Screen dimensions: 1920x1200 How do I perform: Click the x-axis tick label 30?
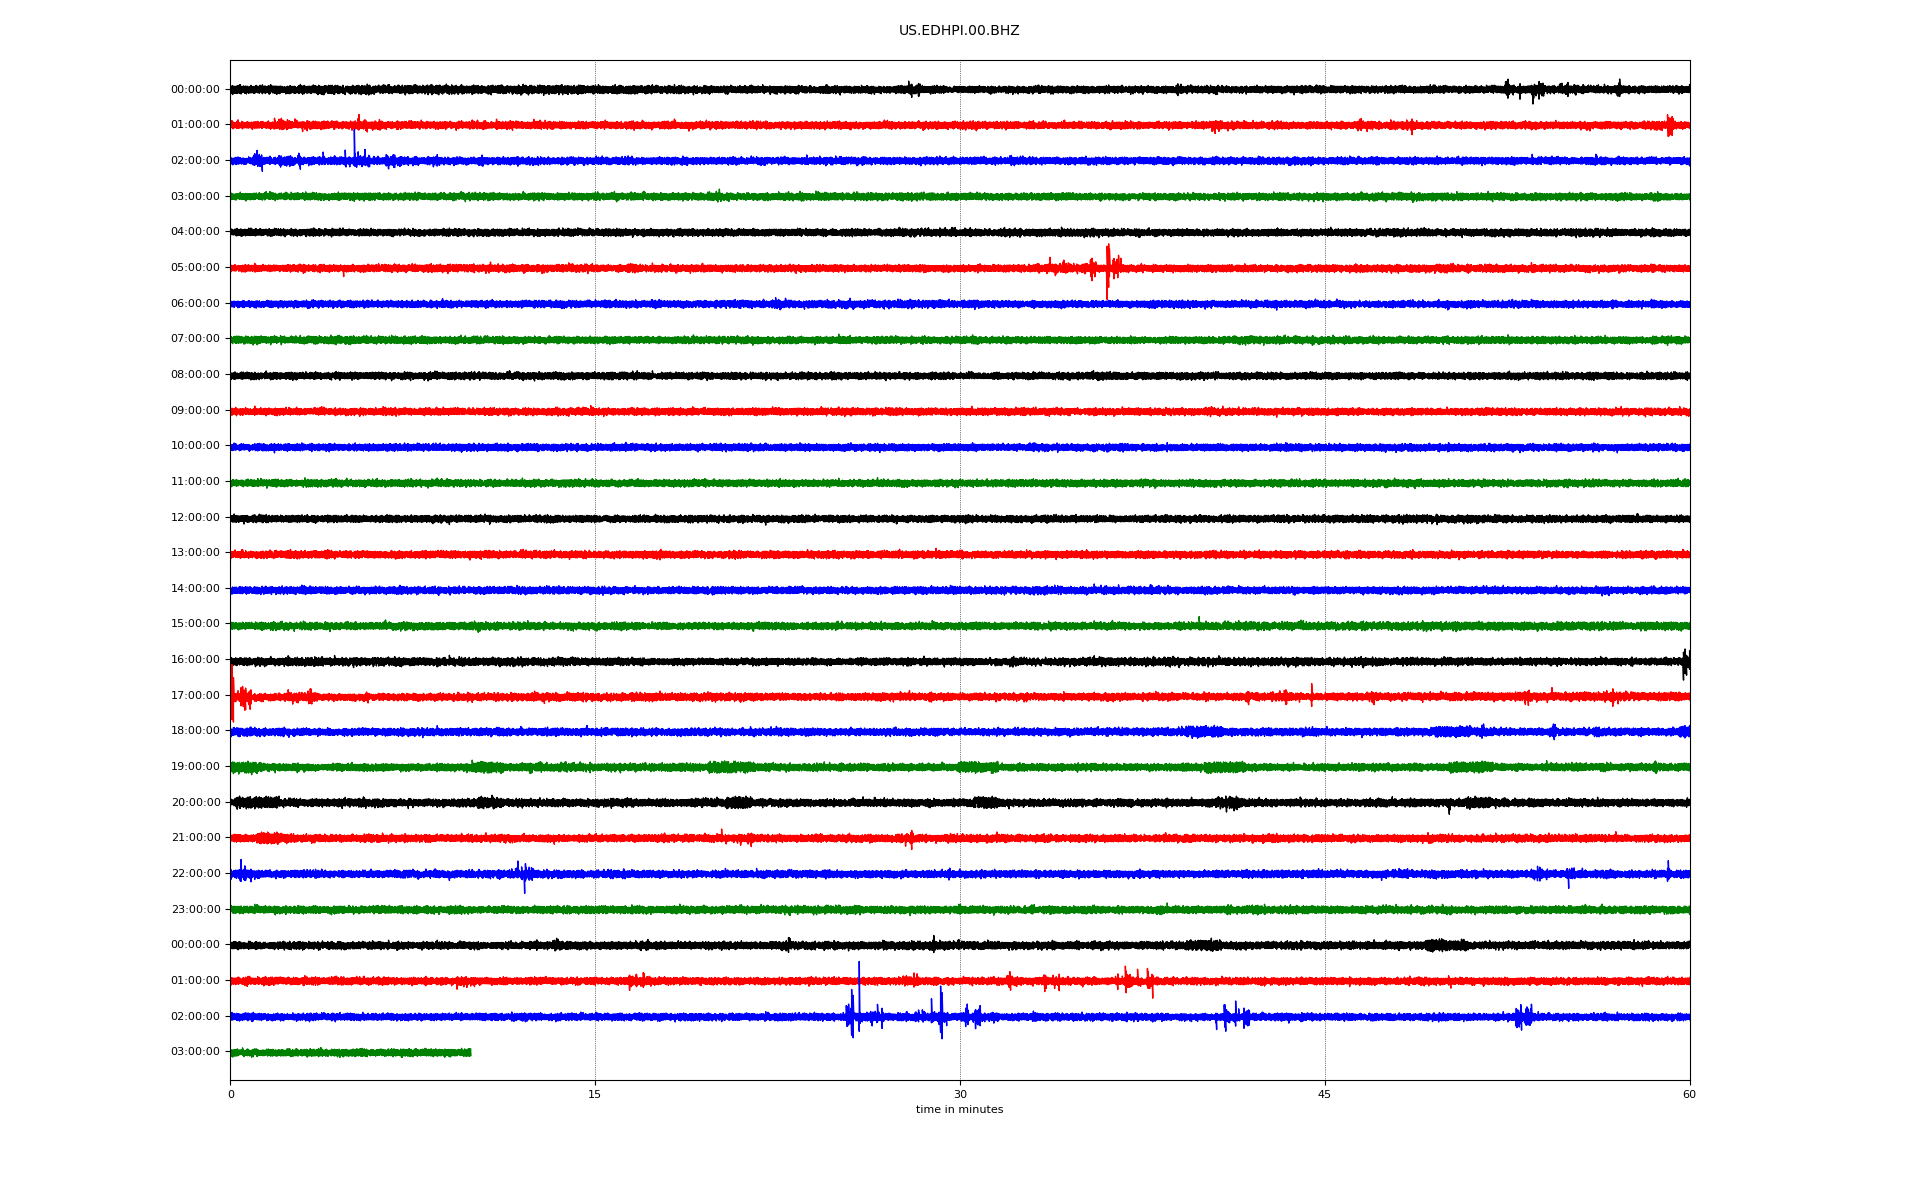[x=960, y=1094]
